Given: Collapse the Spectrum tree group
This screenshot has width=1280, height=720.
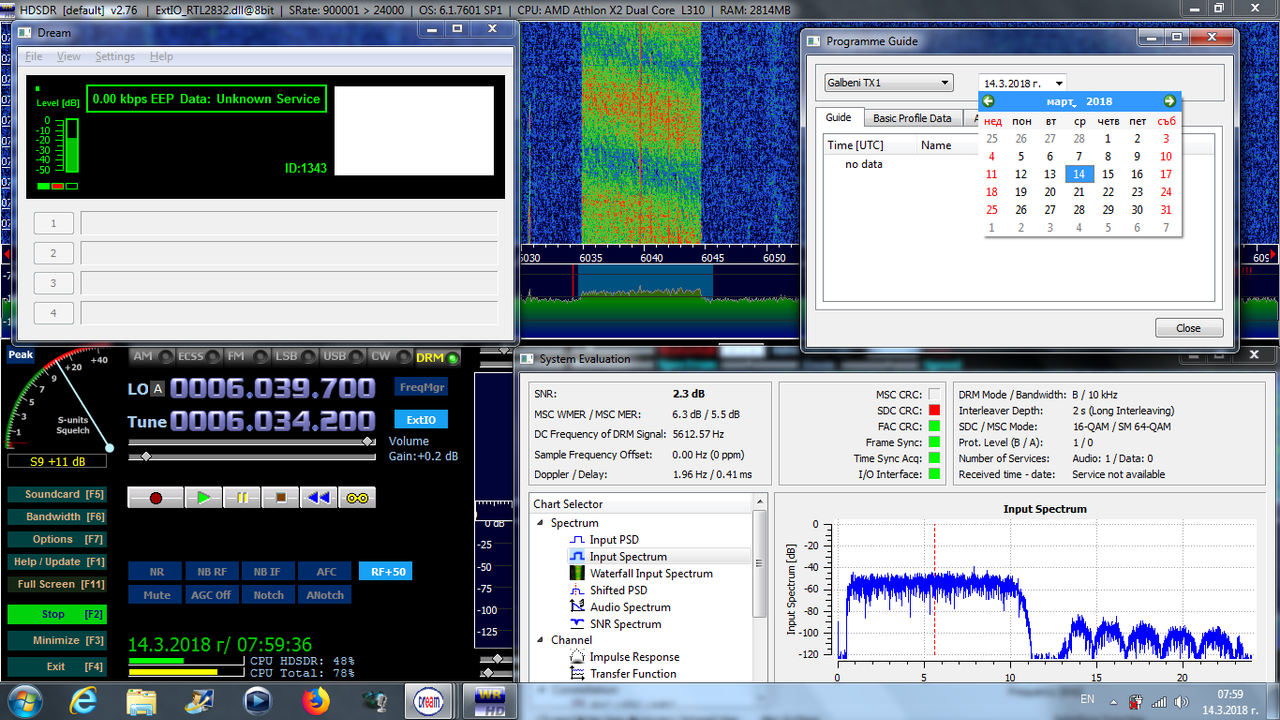Looking at the screenshot, I should click(x=541, y=523).
